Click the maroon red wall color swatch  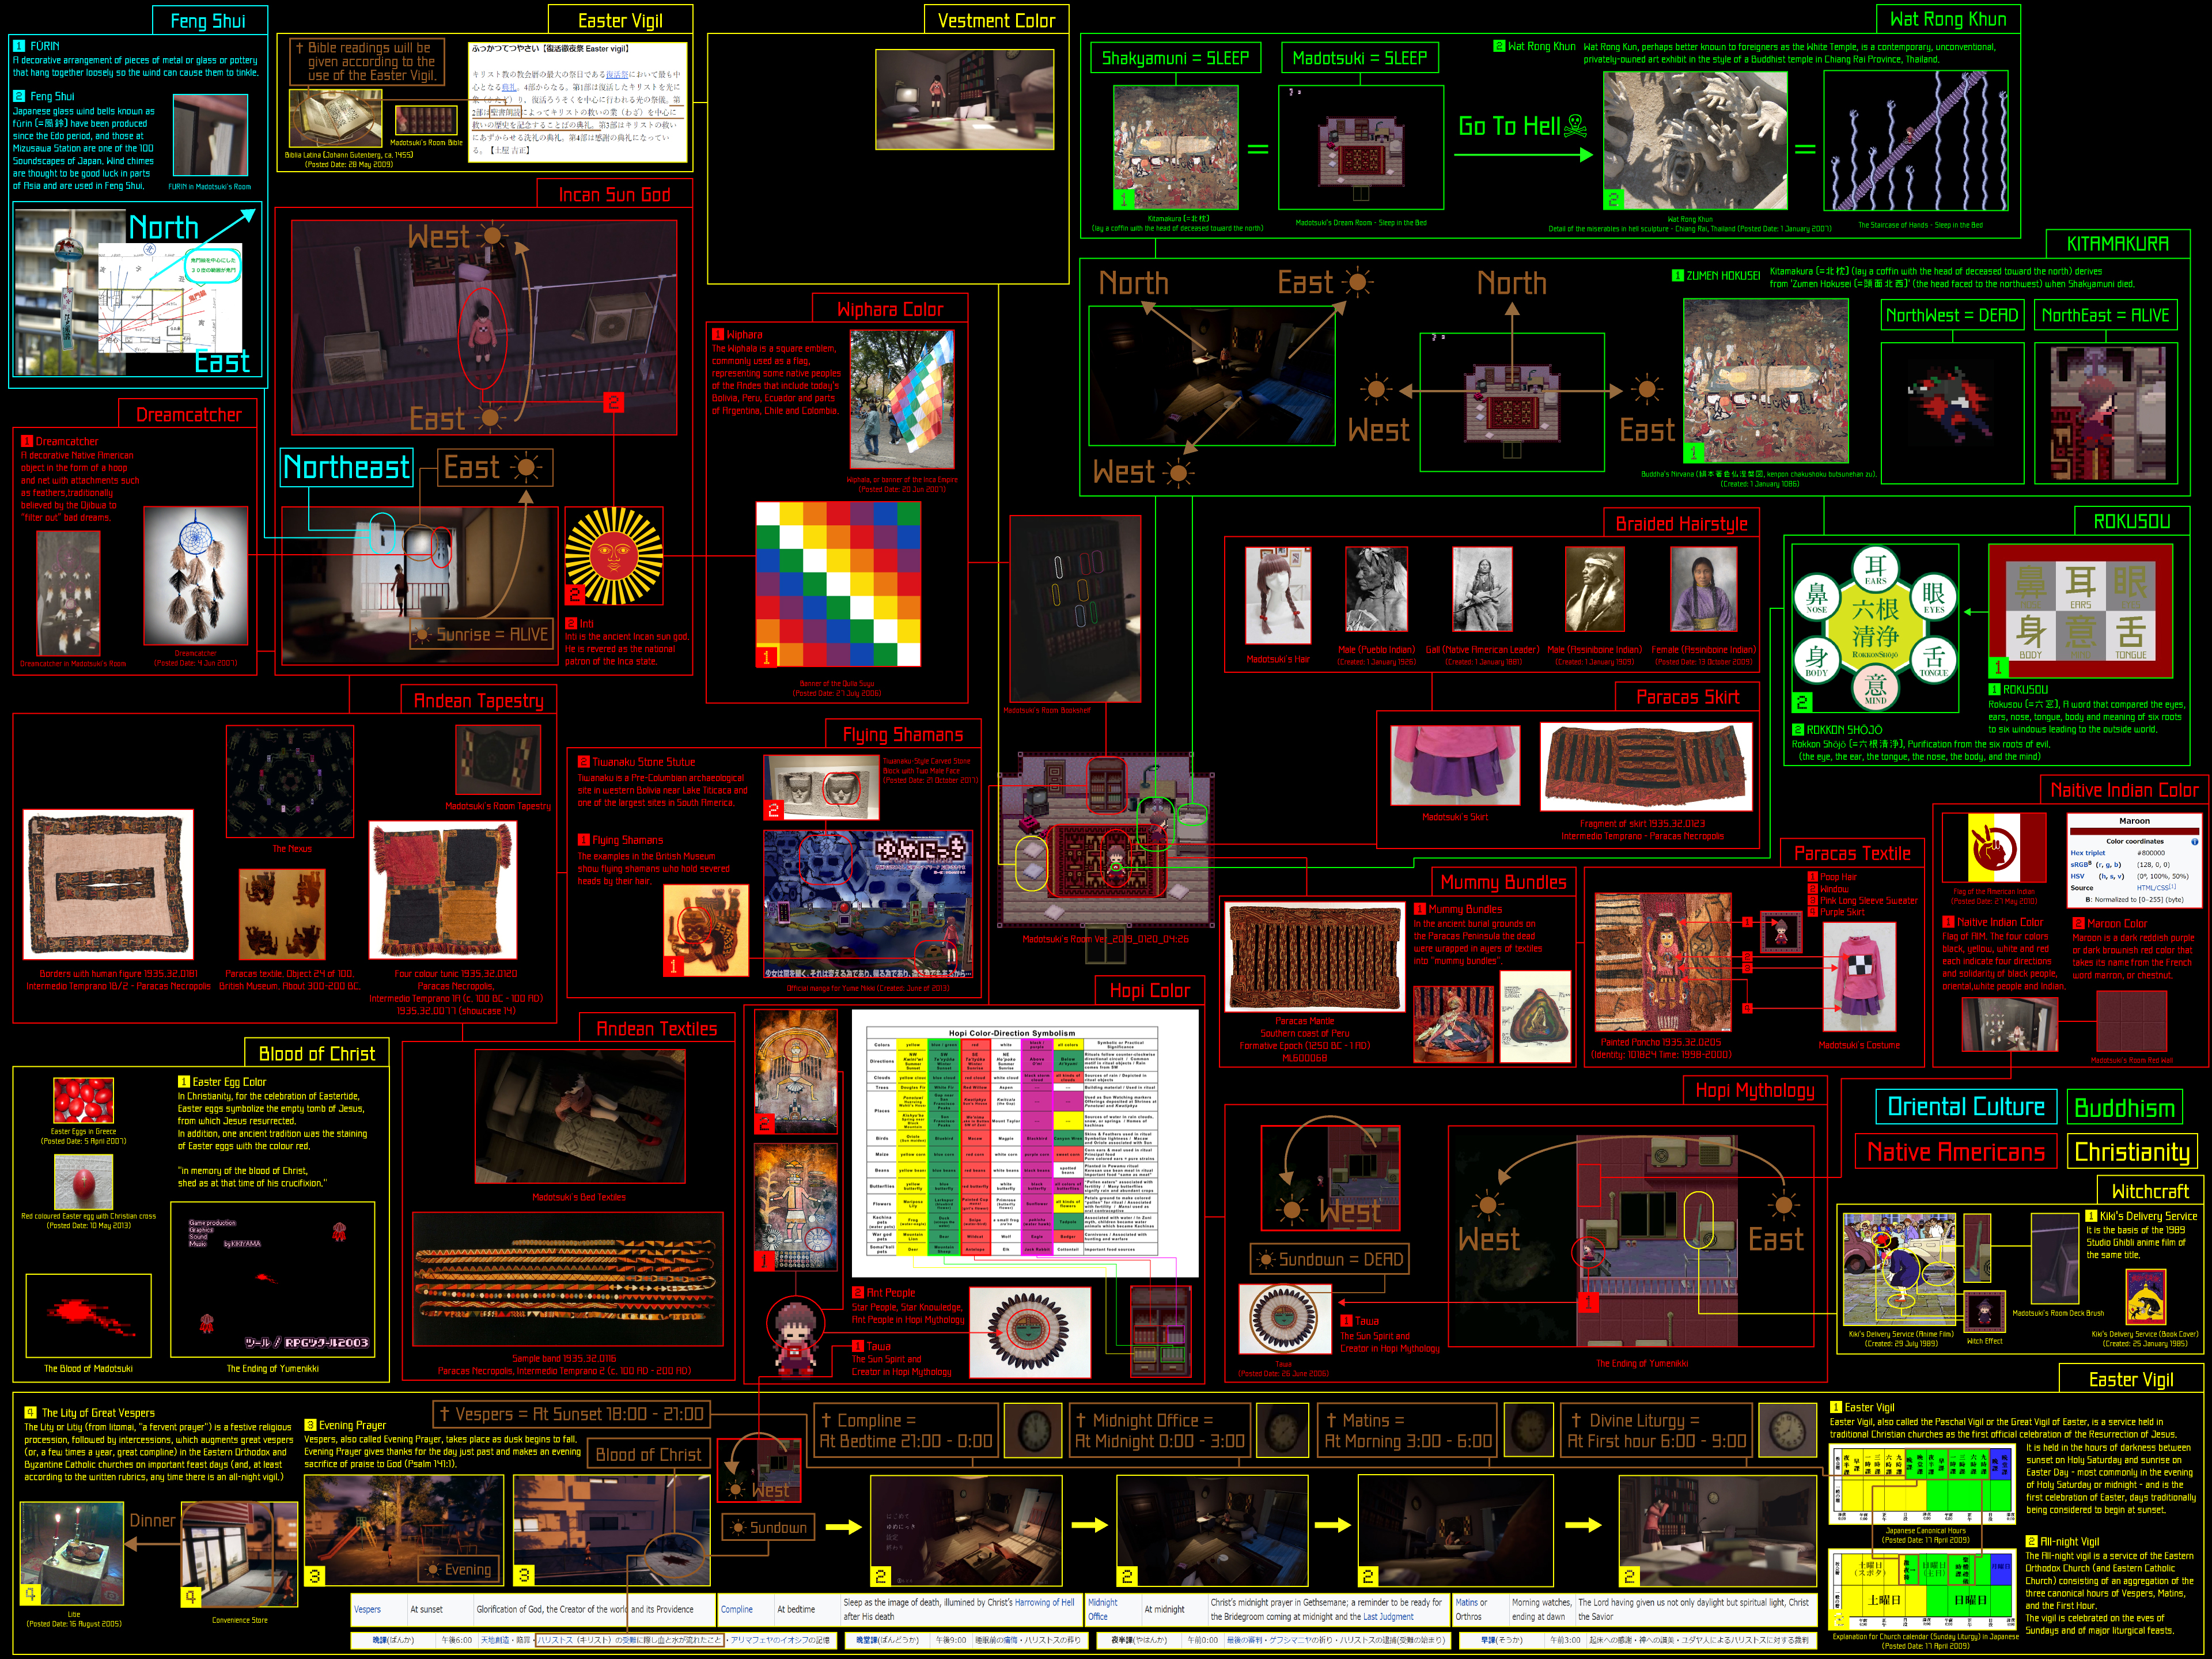pos(2131,1022)
